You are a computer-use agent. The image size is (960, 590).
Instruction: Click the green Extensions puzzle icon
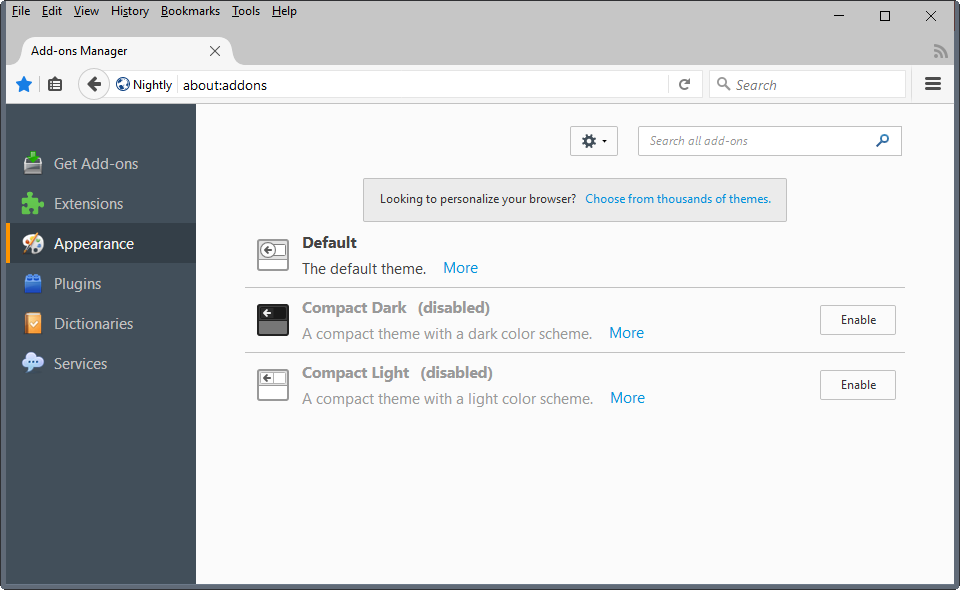tap(33, 203)
